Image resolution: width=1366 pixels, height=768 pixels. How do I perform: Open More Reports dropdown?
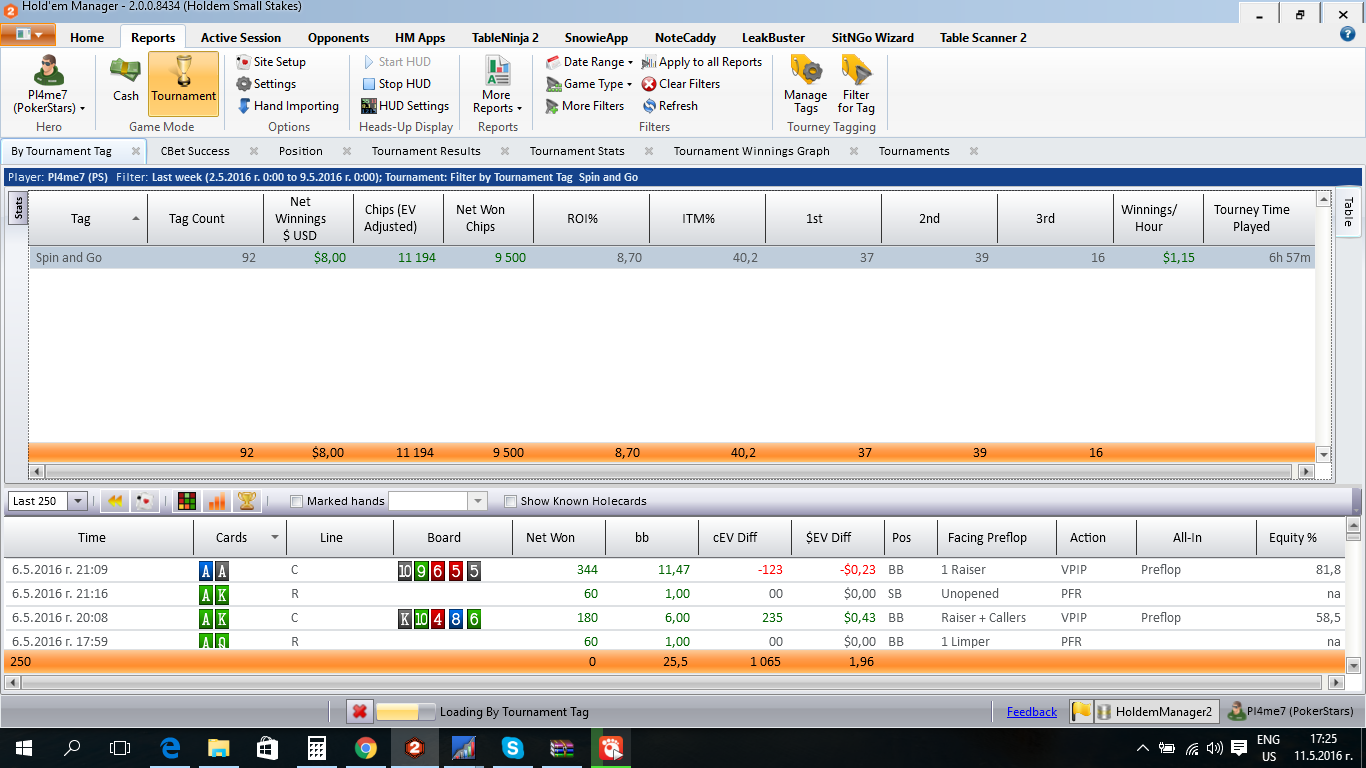497,84
